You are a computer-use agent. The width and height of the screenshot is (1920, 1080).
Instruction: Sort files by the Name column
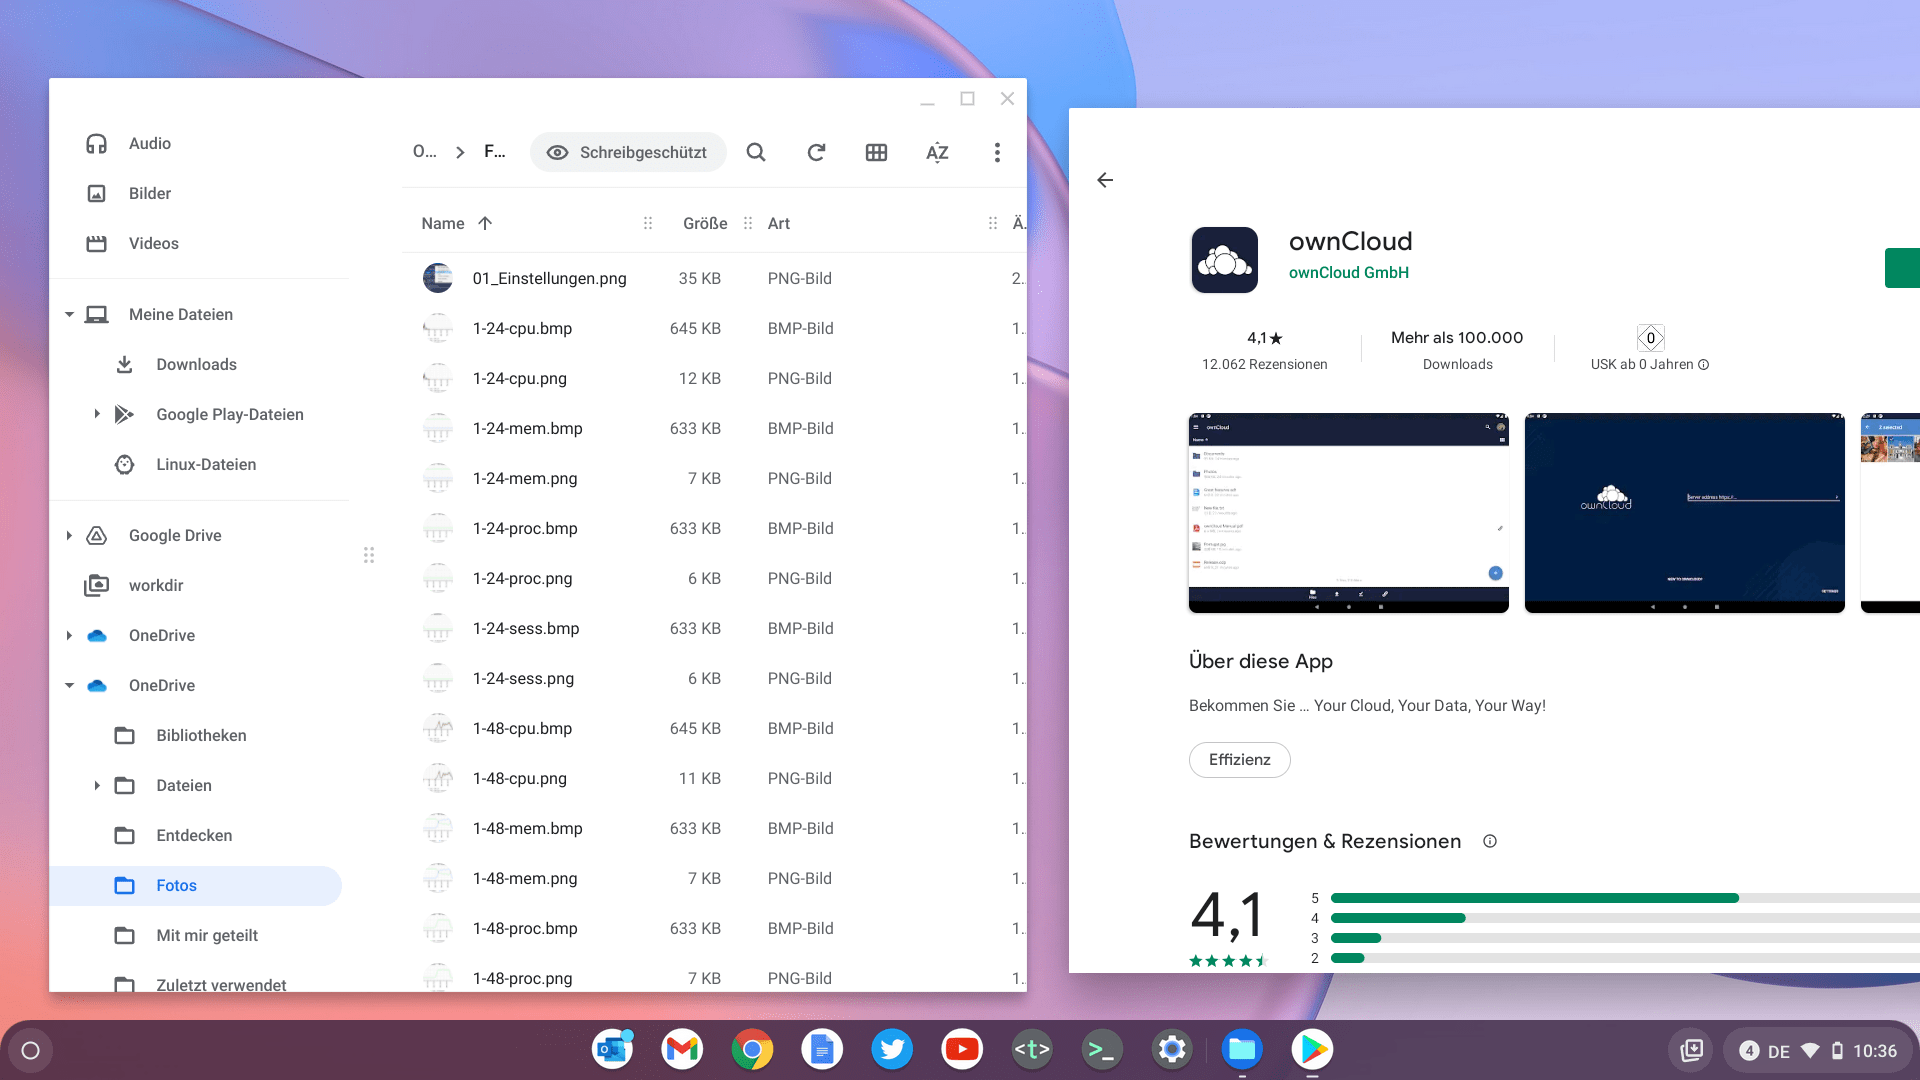pos(443,223)
